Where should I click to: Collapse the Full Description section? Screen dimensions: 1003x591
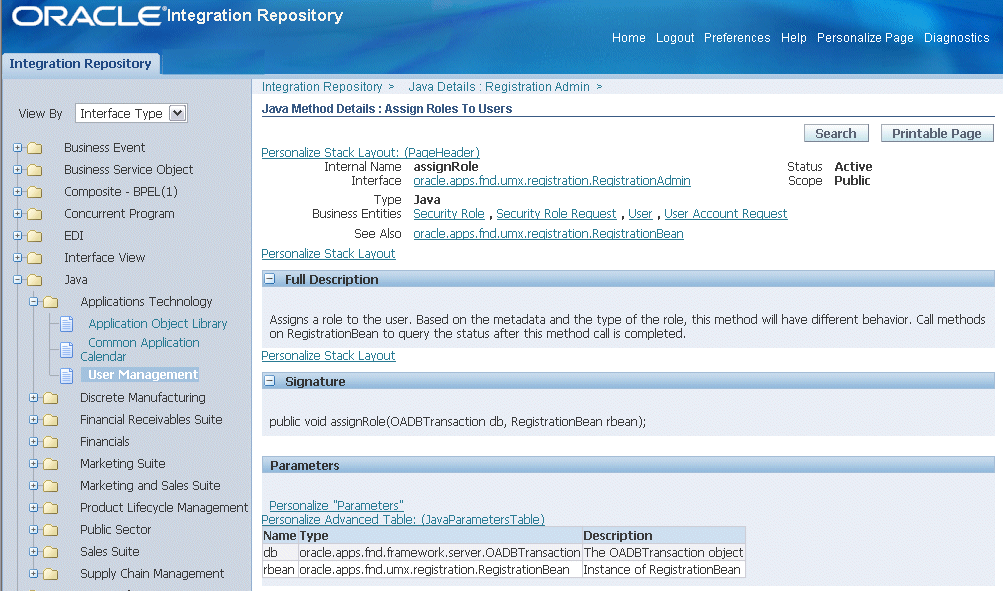point(270,279)
